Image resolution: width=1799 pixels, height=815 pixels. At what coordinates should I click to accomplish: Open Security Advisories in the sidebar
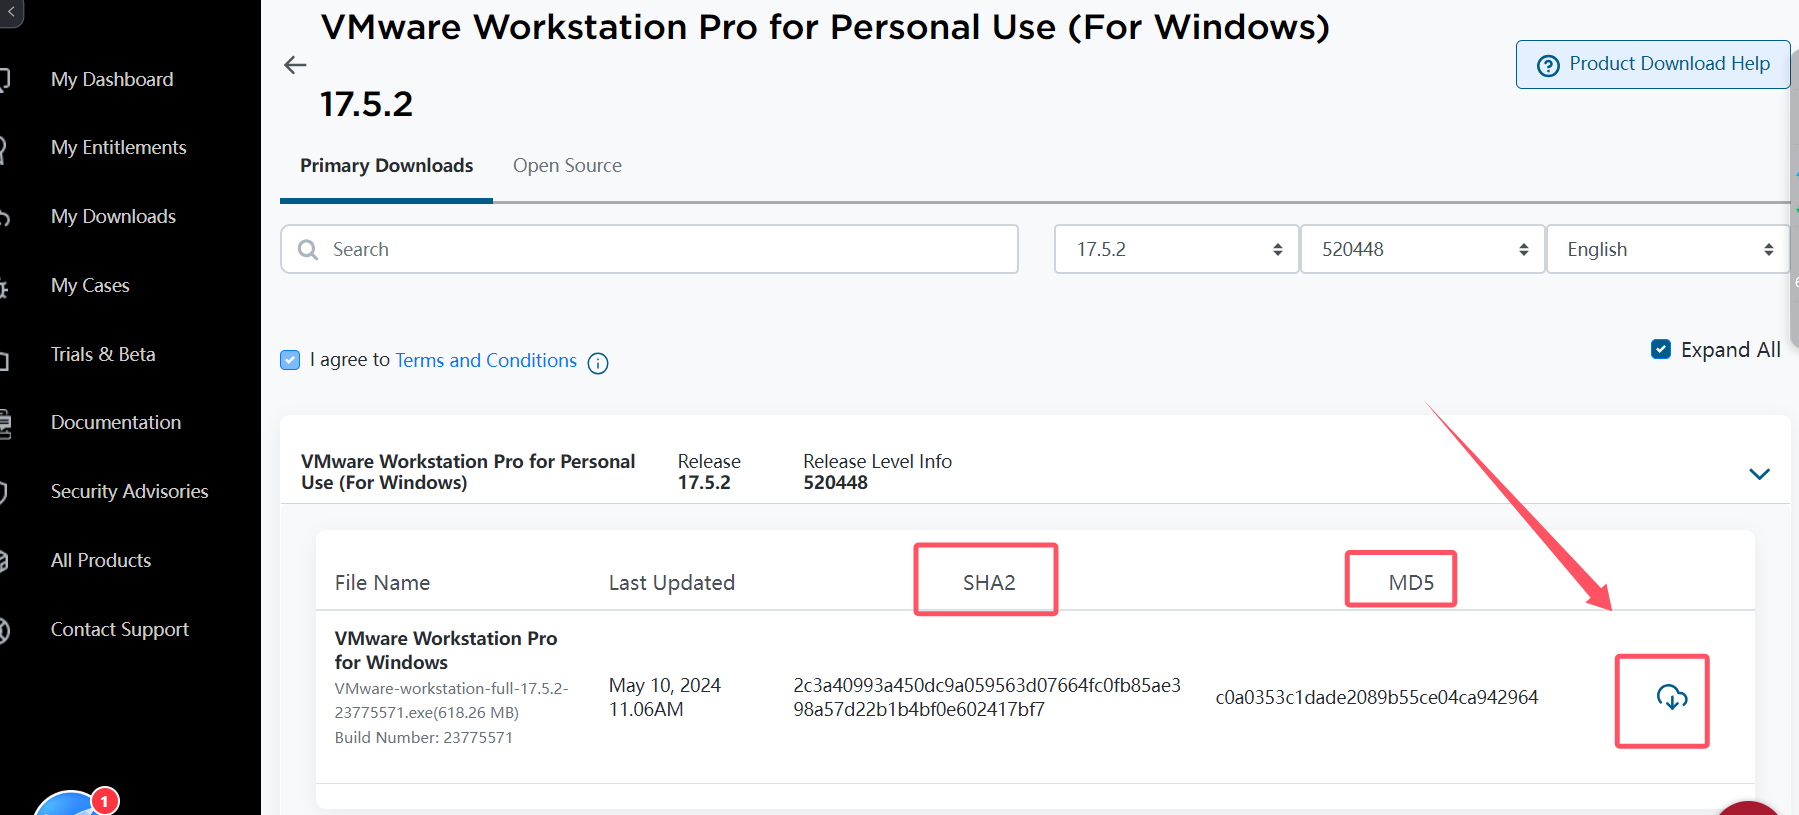point(130,491)
